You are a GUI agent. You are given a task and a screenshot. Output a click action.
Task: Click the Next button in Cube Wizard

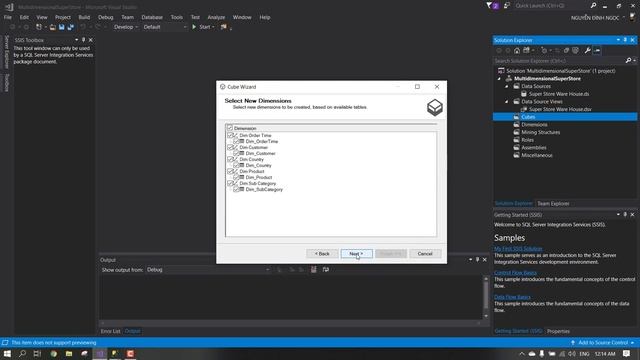[356, 253]
